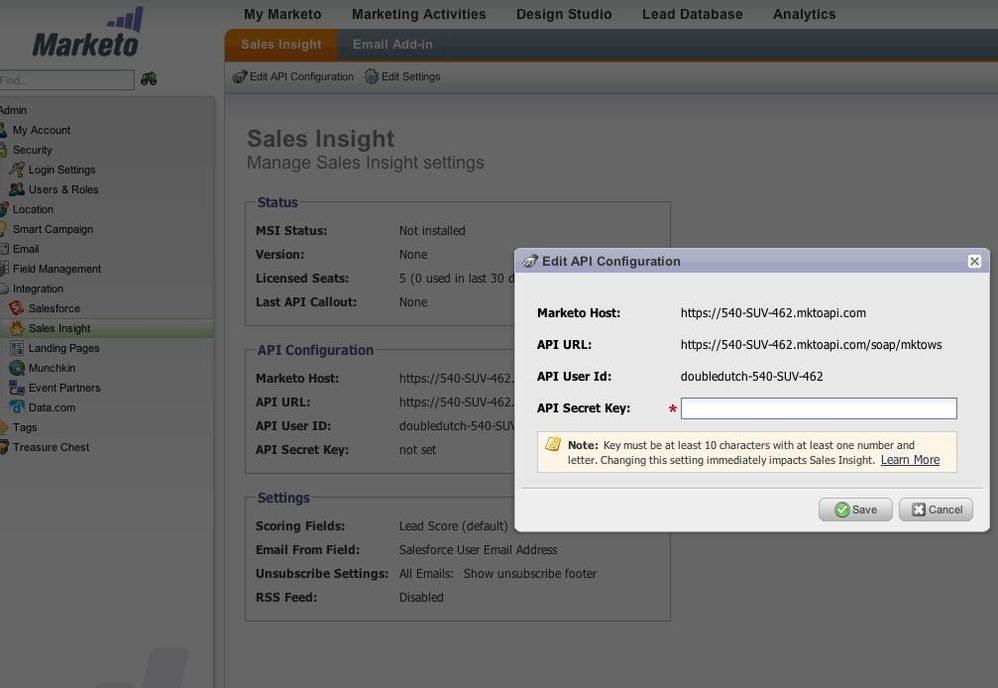Open Users & Roles
998x688 pixels.
pos(63,190)
